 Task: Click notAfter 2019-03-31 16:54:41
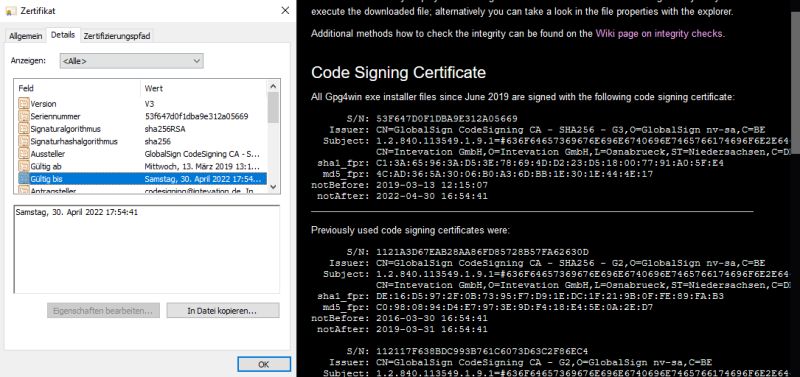(402, 330)
